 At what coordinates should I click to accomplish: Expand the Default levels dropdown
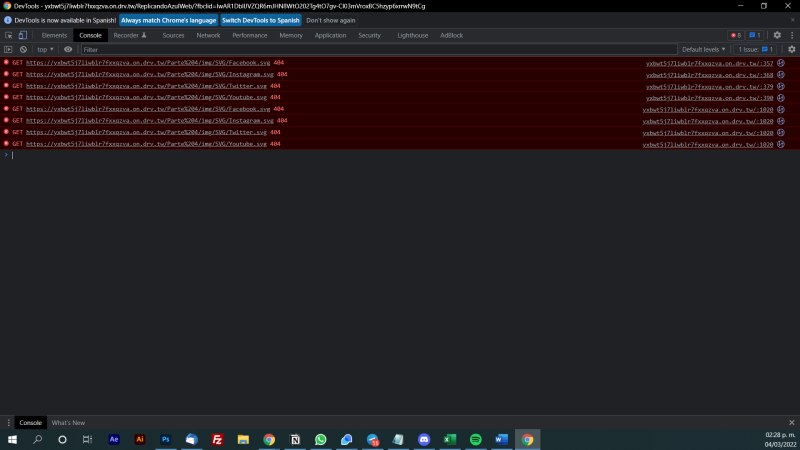coord(704,49)
